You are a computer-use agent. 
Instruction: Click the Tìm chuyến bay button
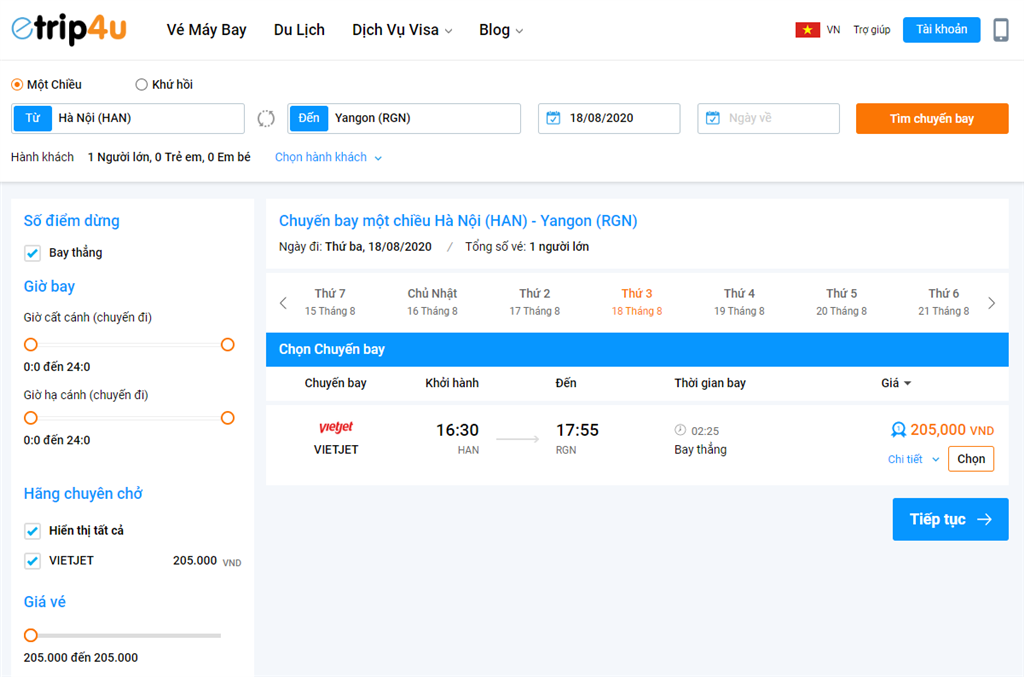tap(931, 117)
